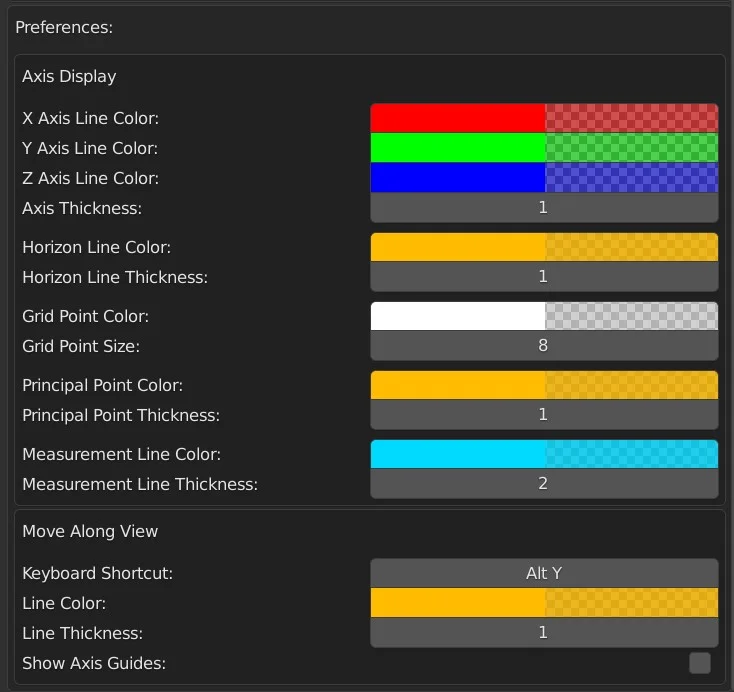The width and height of the screenshot is (734, 692).
Task: Pick the blue Z Axis Line Color swatch
Action: coord(544,178)
